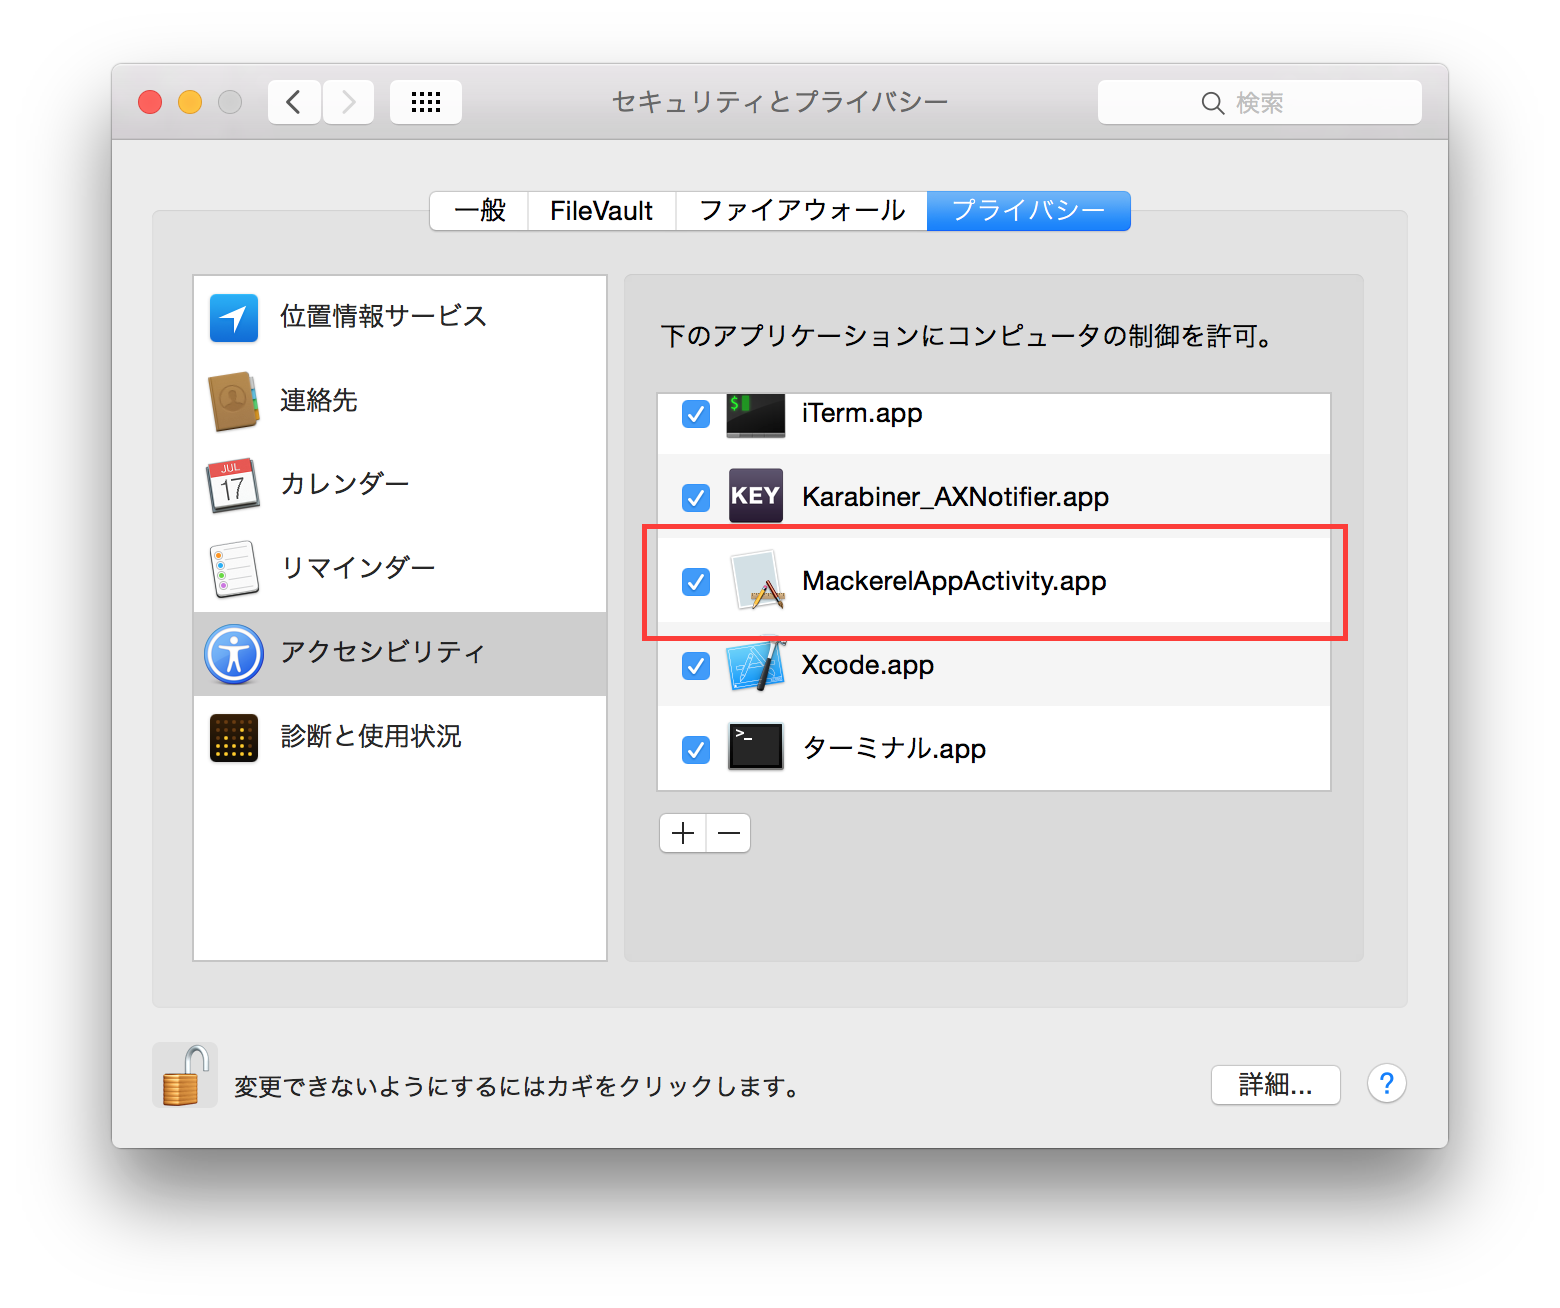Screen dimensions: 1560x1308
Task: Click the Location Services arrow icon
Action: pos(234,318)
